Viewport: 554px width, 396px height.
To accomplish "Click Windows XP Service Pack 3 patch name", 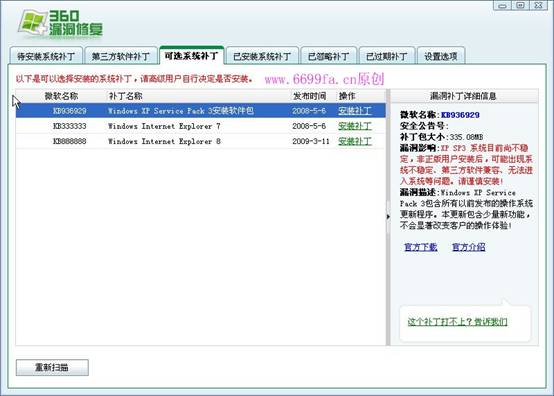I will 181,111.
